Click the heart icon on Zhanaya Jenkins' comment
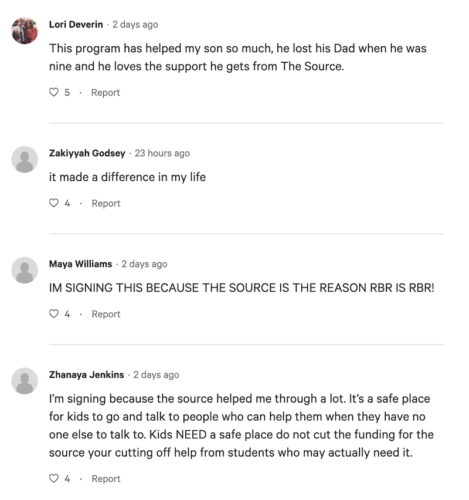The width and height of the screenshot is (469, 500). [54, 478]
